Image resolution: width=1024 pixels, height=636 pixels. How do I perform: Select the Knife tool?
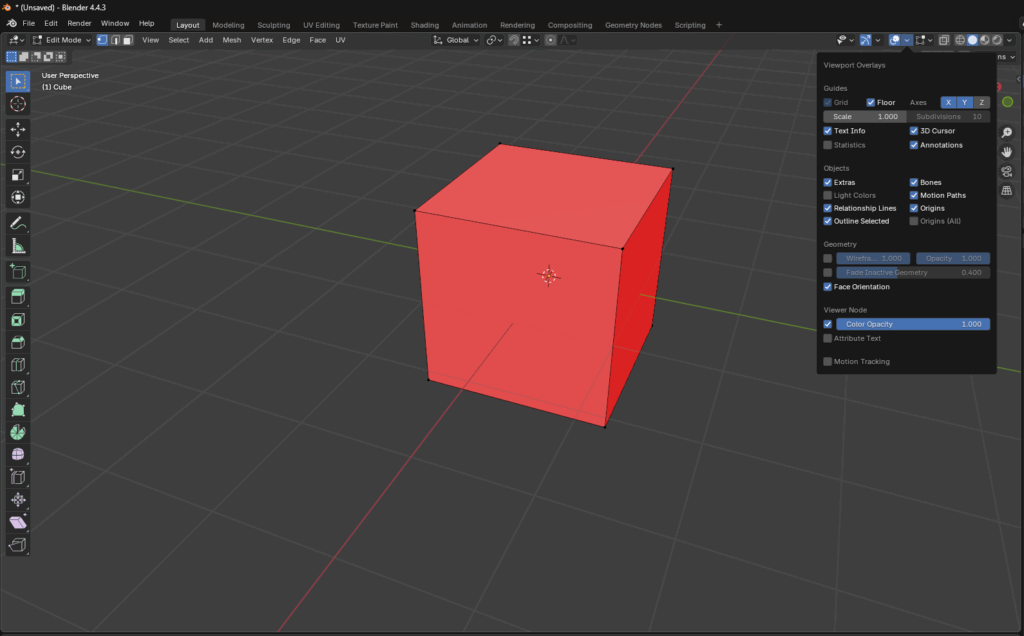coord(18,387)
